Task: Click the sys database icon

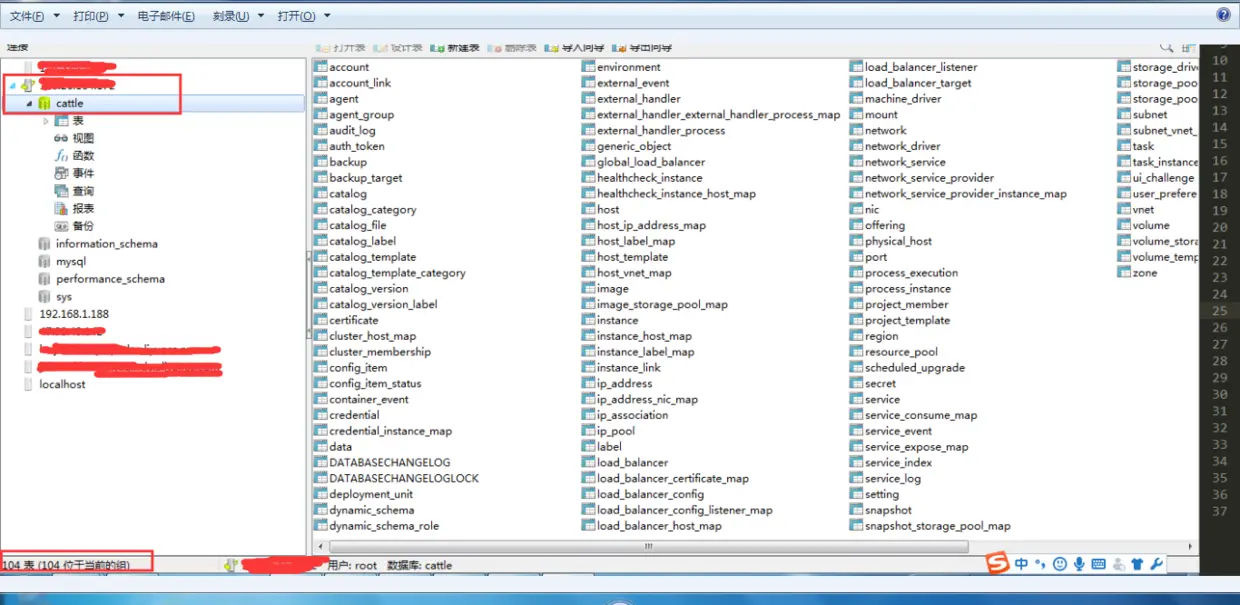Action: [44, 297]
